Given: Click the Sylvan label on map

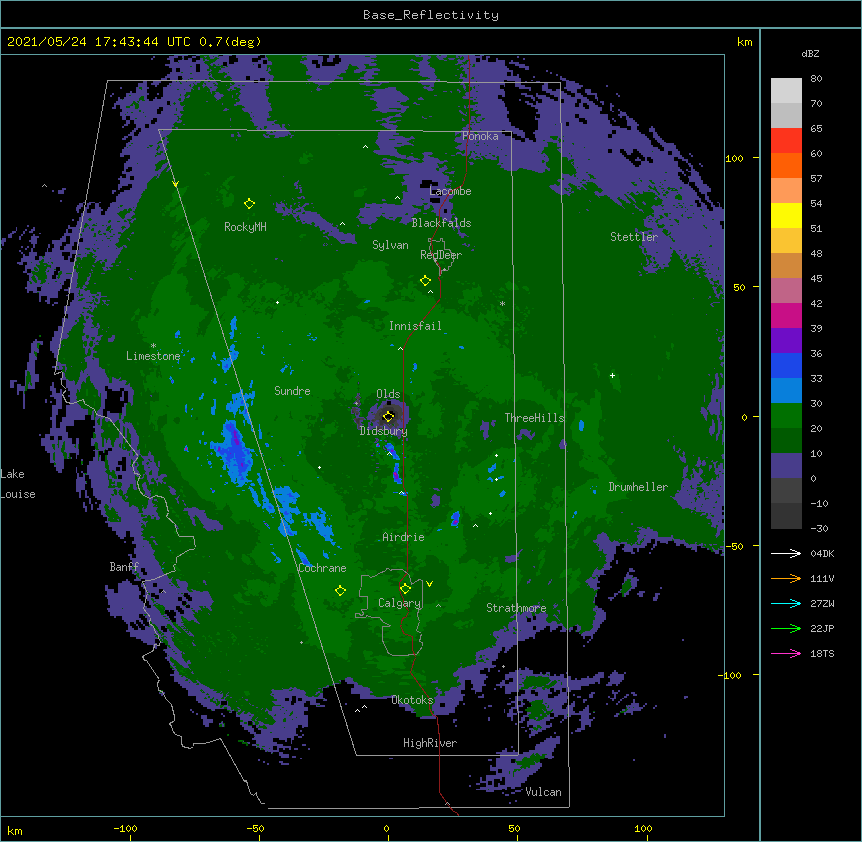Looking at the screenshot, I should (x=390, y=245).
